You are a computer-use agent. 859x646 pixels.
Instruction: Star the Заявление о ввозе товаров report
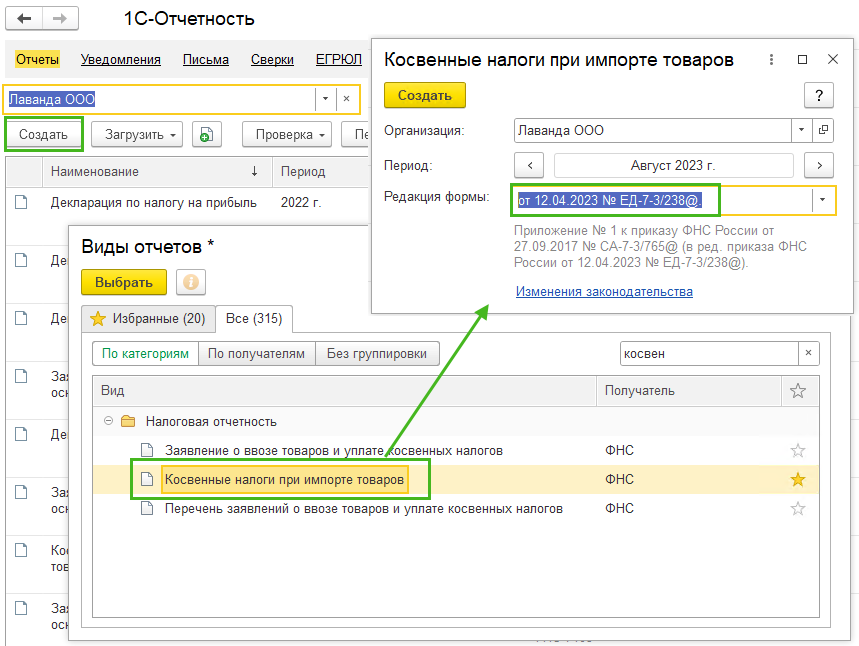click(798, 450)
